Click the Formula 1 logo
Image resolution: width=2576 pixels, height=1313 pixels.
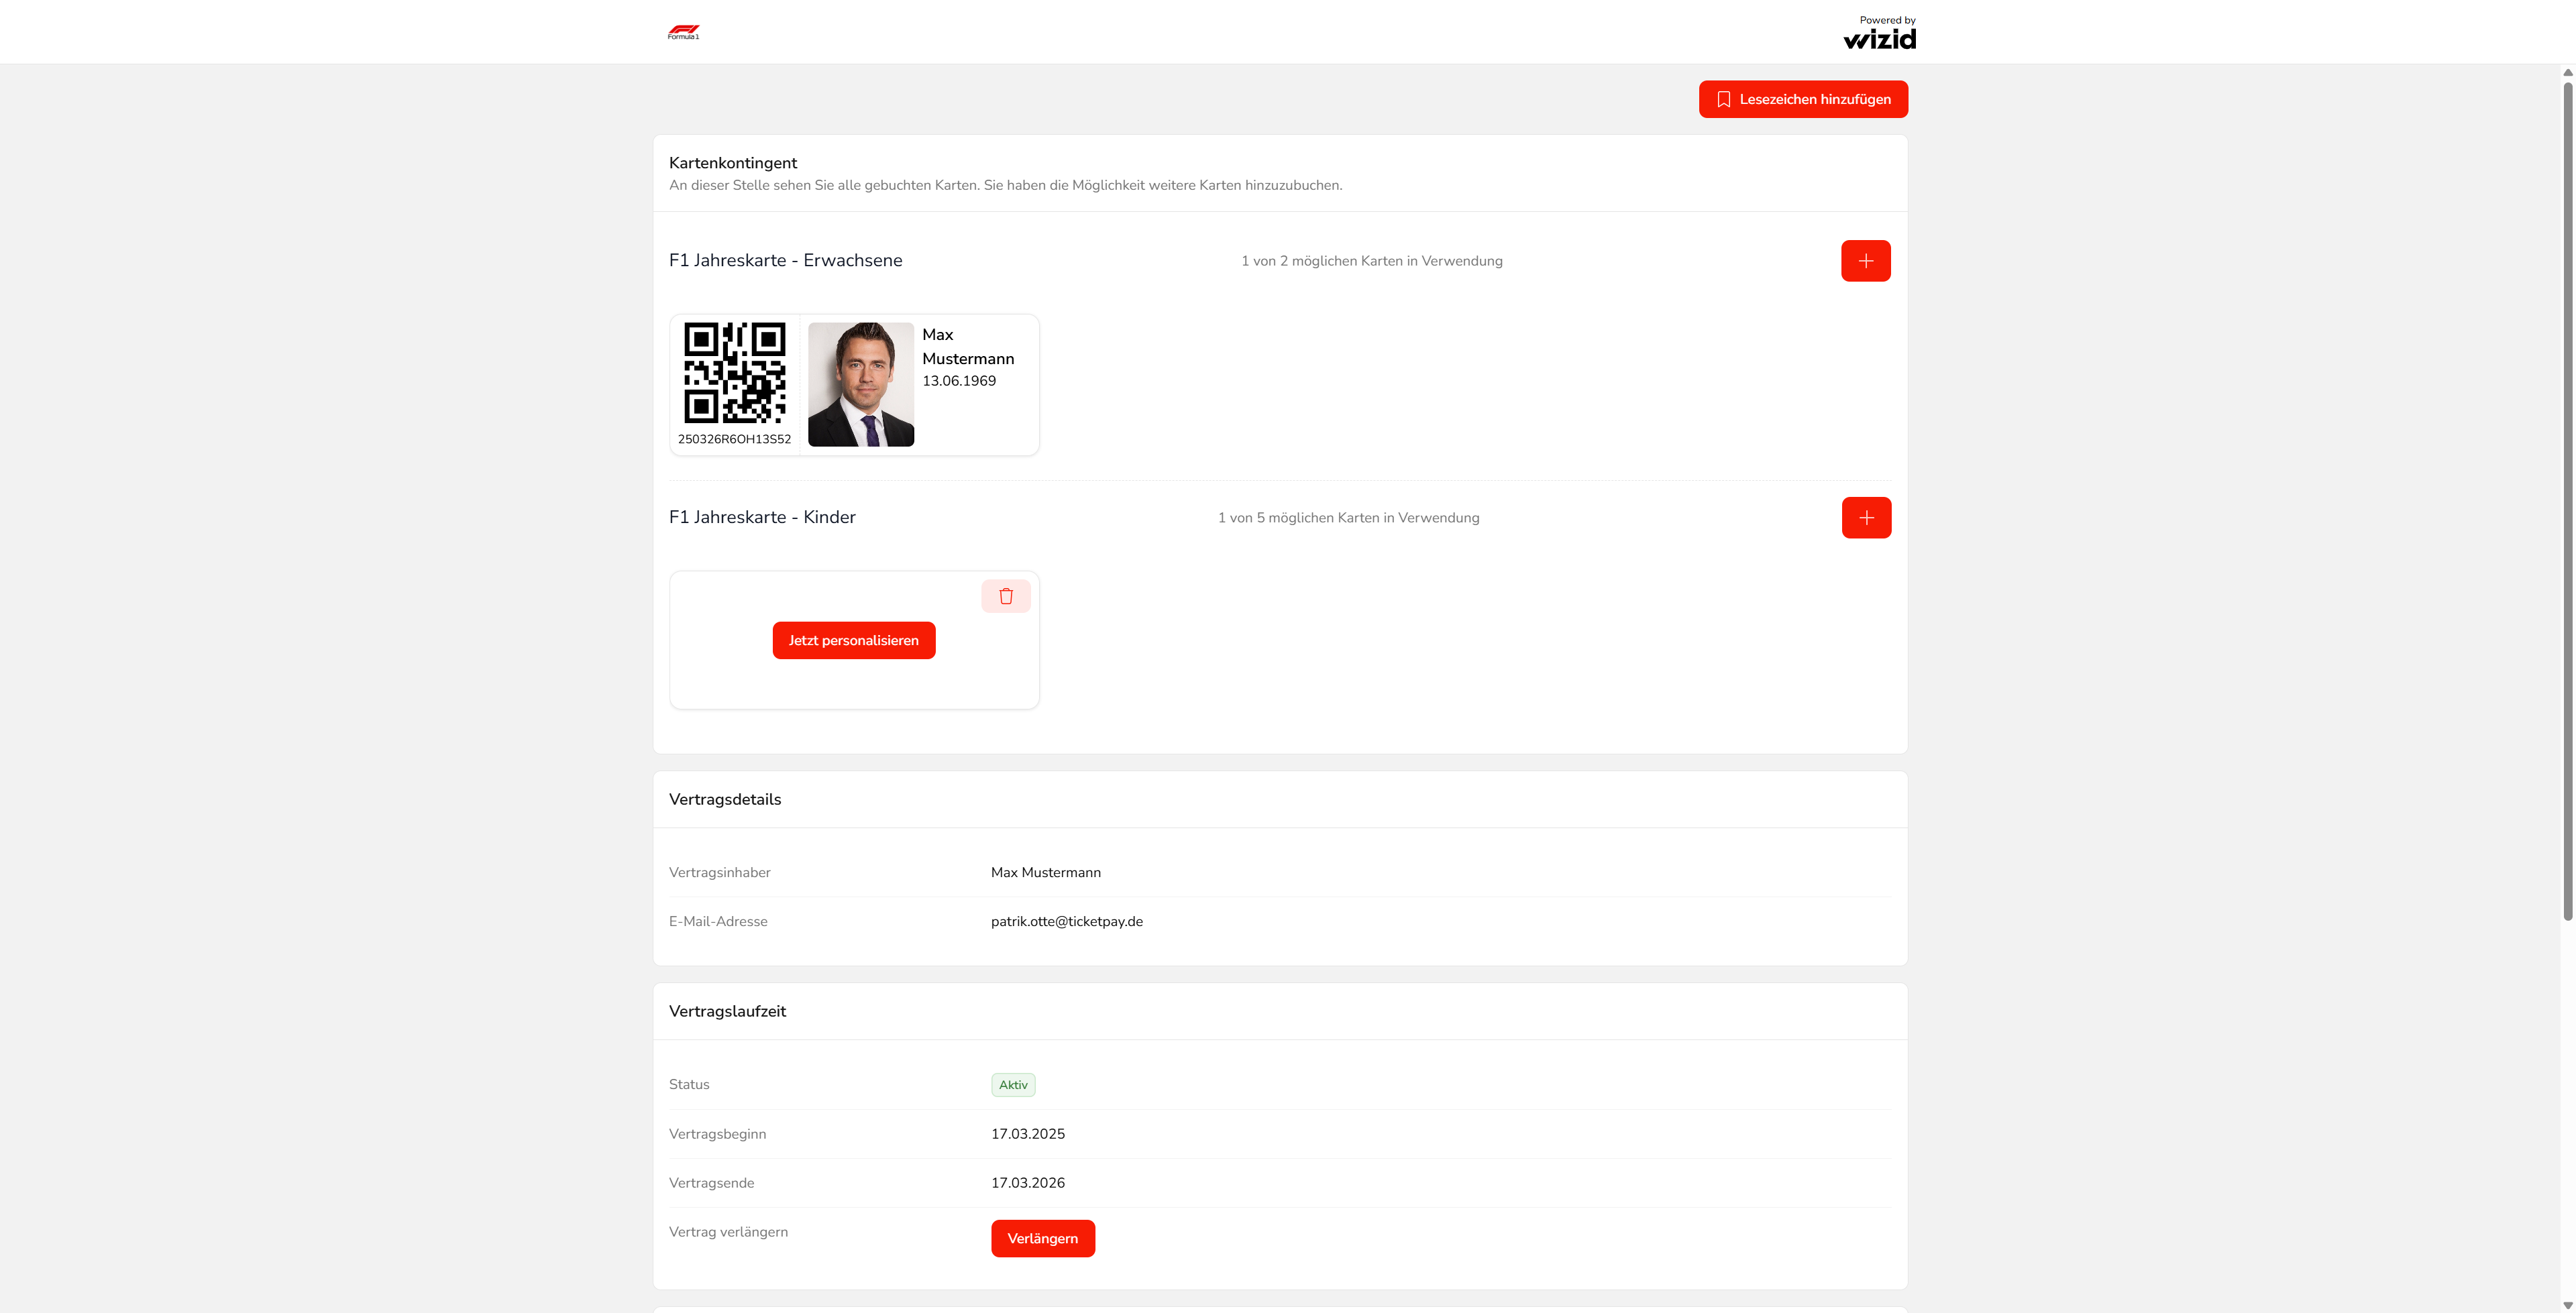tap(683, 32)
